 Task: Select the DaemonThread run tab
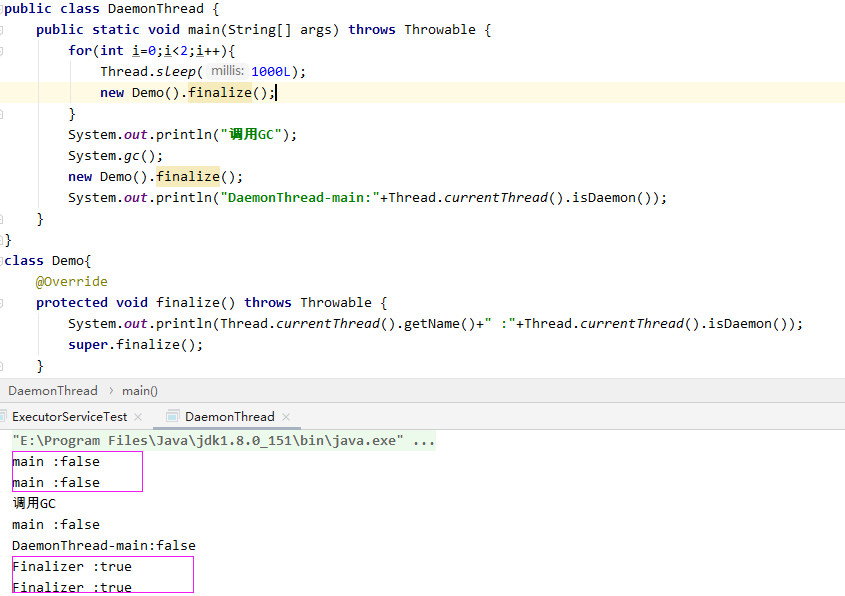tap(230, 417)
